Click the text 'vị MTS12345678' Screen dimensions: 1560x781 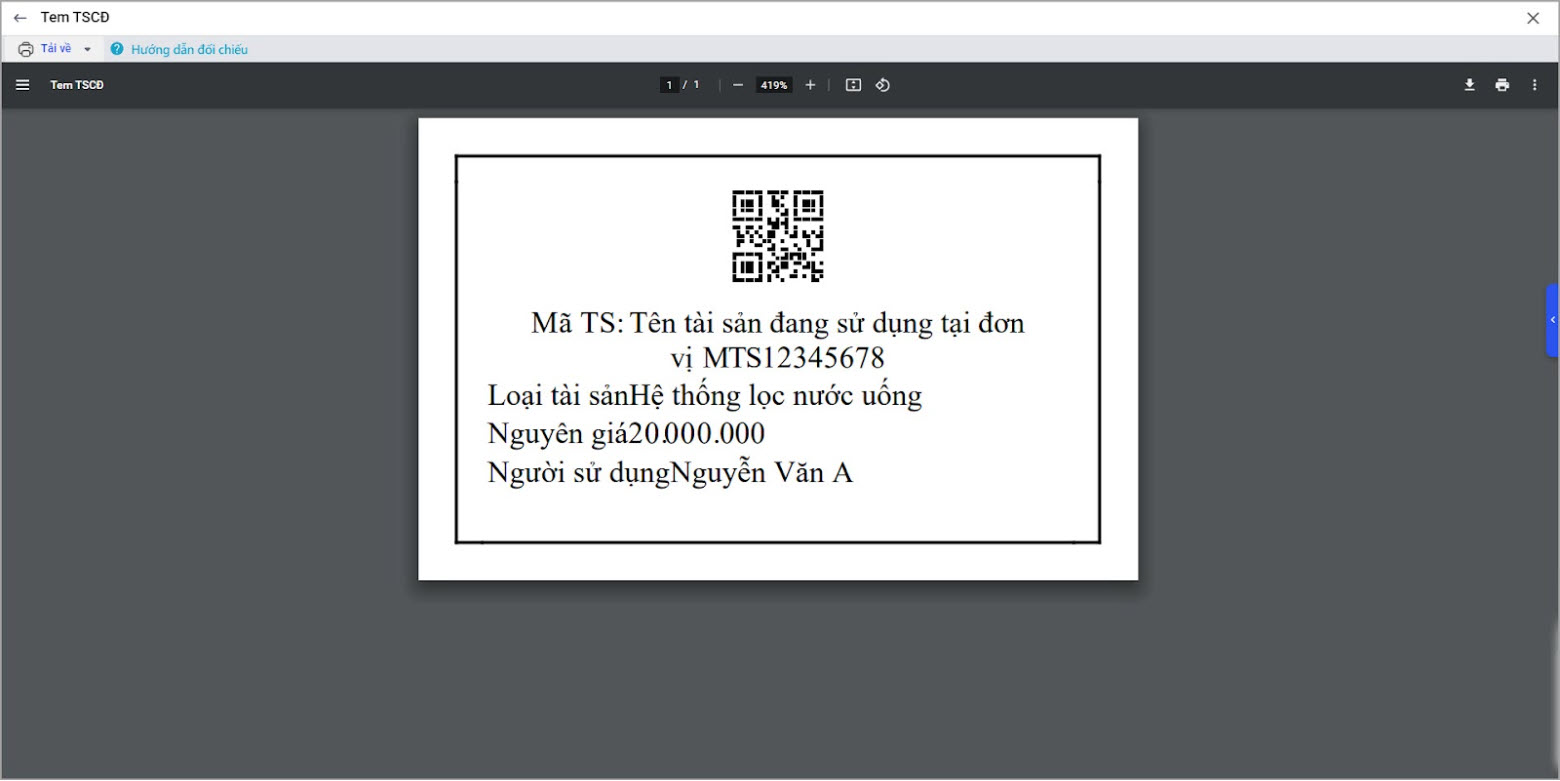tap(778, 357)
